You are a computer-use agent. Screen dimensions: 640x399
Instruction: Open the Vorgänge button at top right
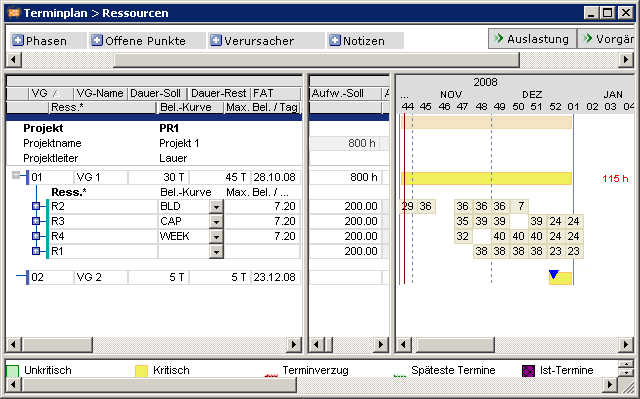coord(607,39)
